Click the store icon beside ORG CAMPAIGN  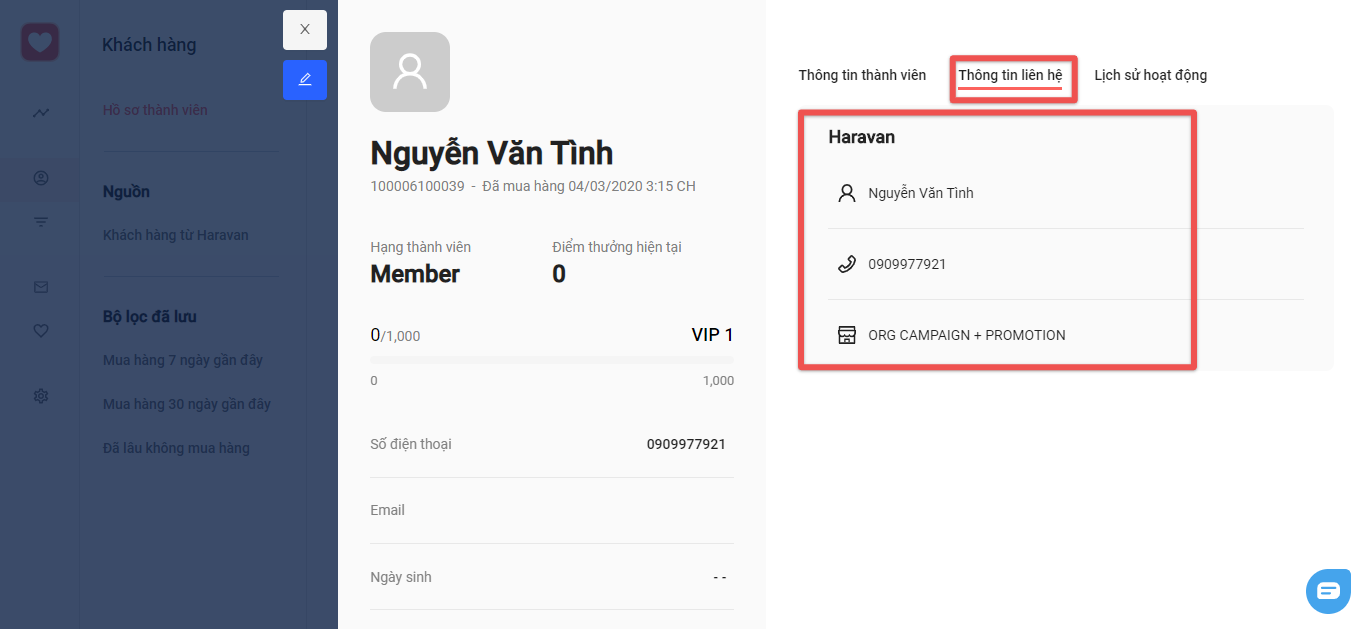(847, 335)
